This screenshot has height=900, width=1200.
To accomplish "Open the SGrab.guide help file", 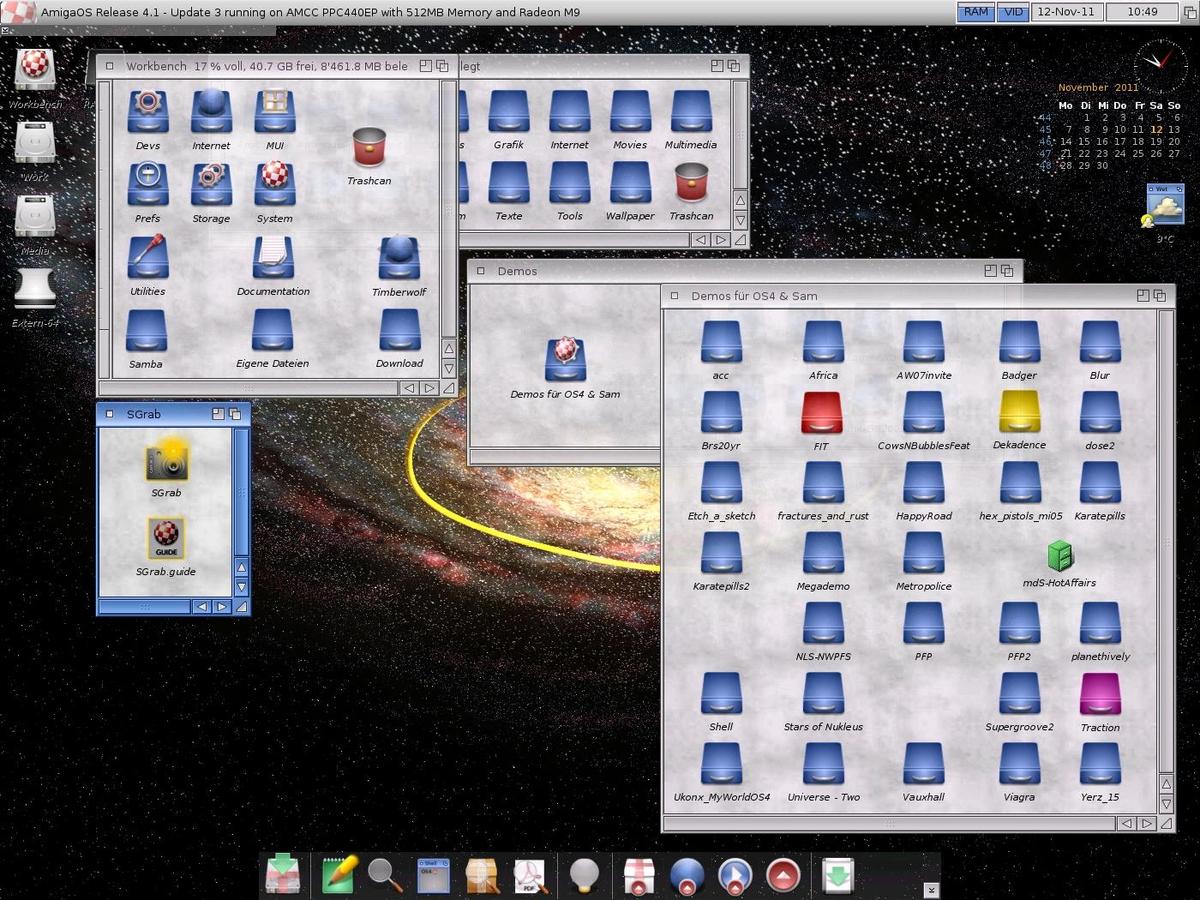I will (166, 539).
